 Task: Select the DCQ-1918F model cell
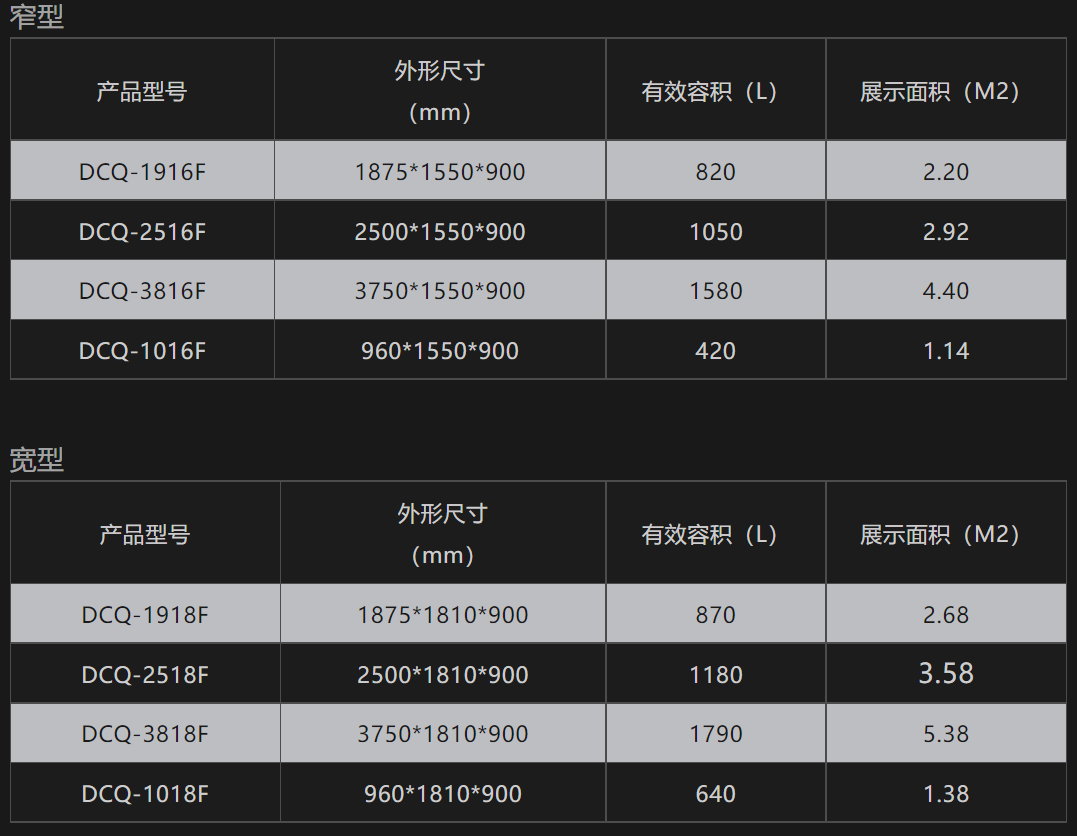click(x=145, y=615)
